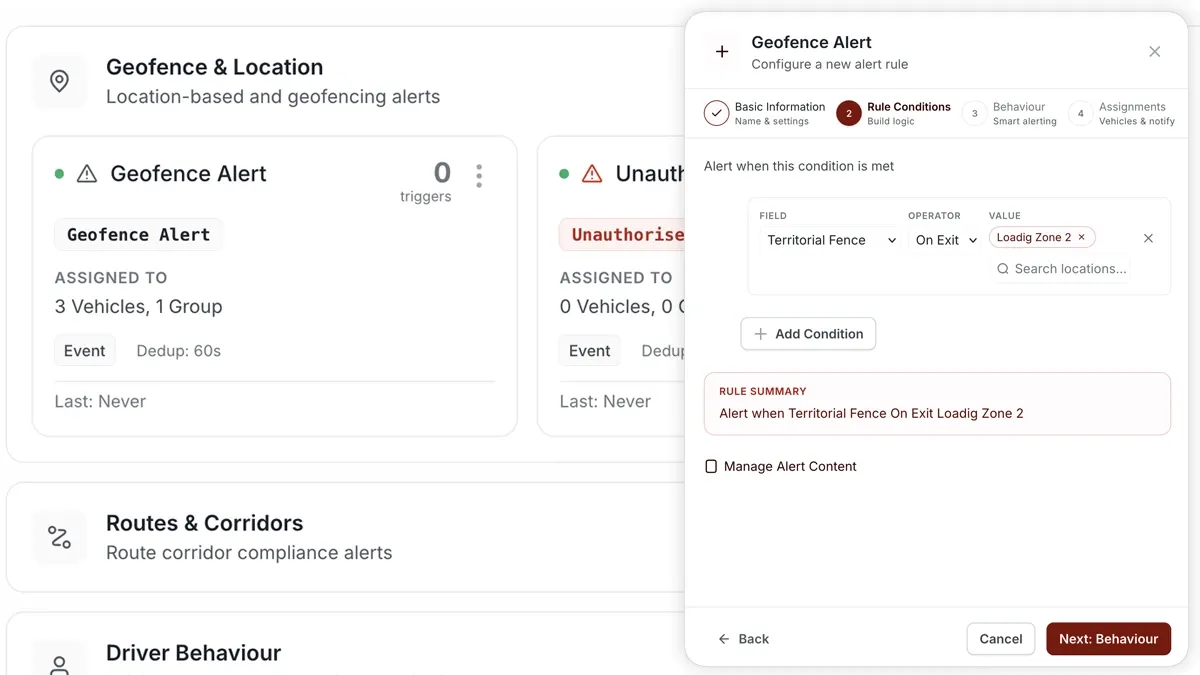The width and height of the screenshot is (1200, 675).
Task: Click the Cancel button
Action: tap(1001, 639)
